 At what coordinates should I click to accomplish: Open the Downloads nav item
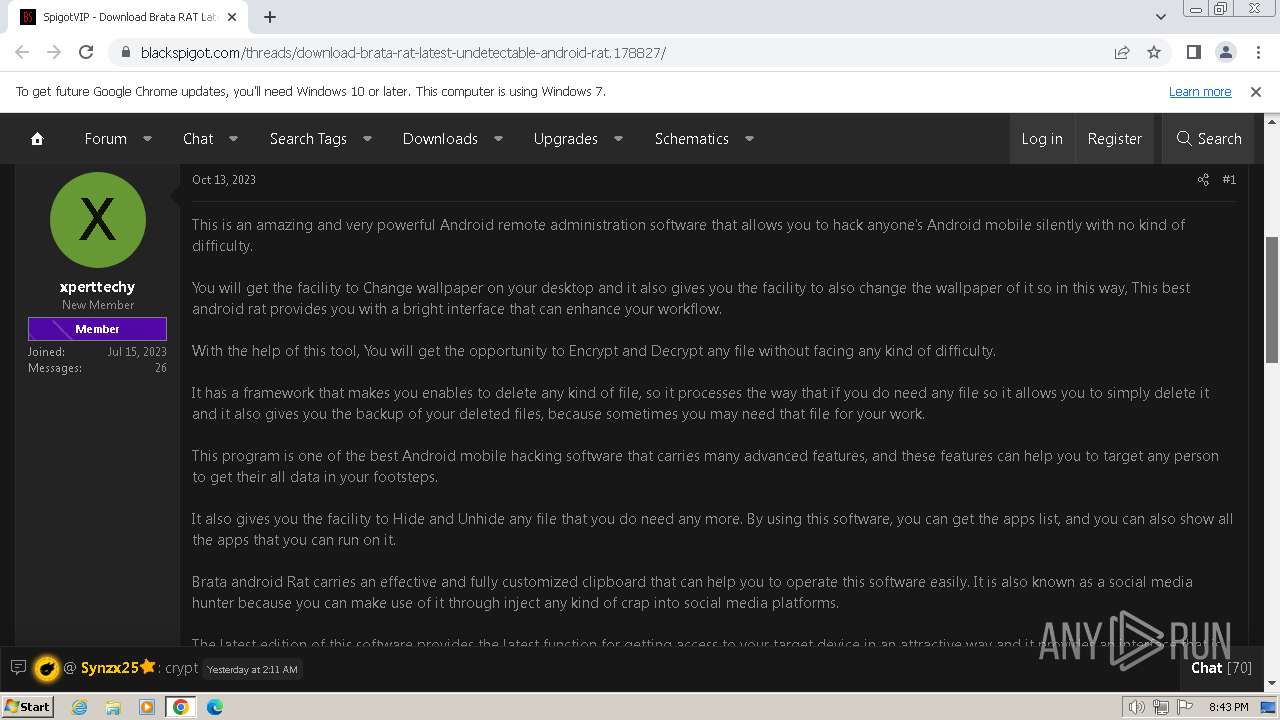(440, 139)
